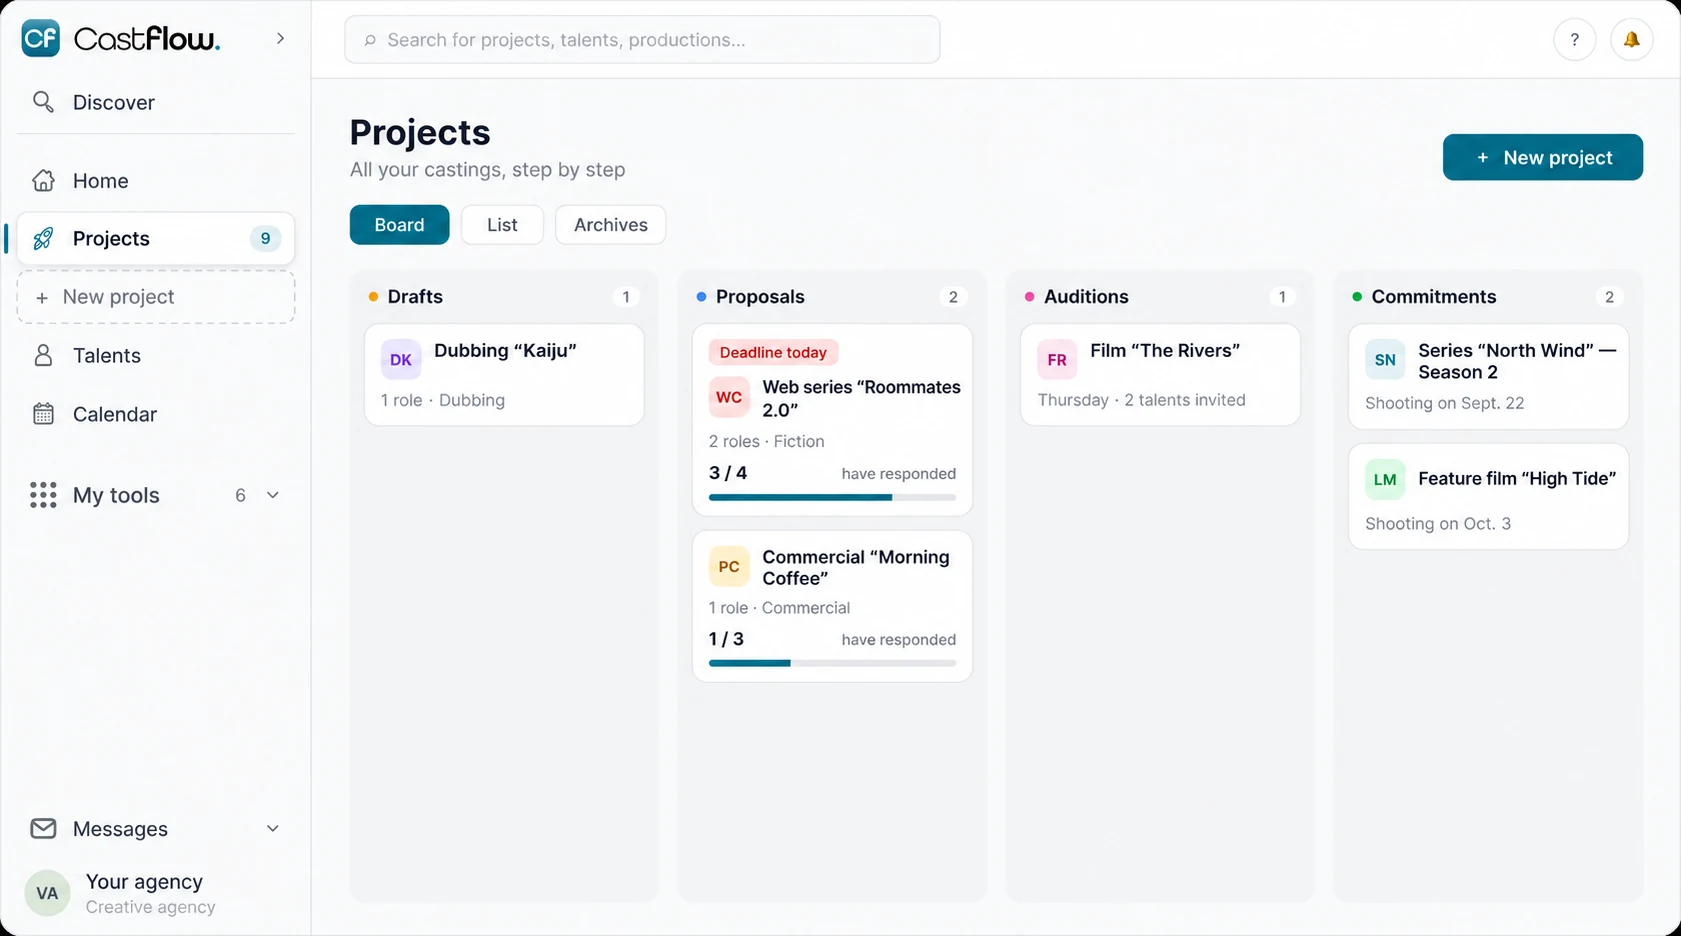Image resolution: width=1681 pixels, height=936 pixels.
Task: Click the LM avatar on High Tide card
Action: coord(1385,480)
